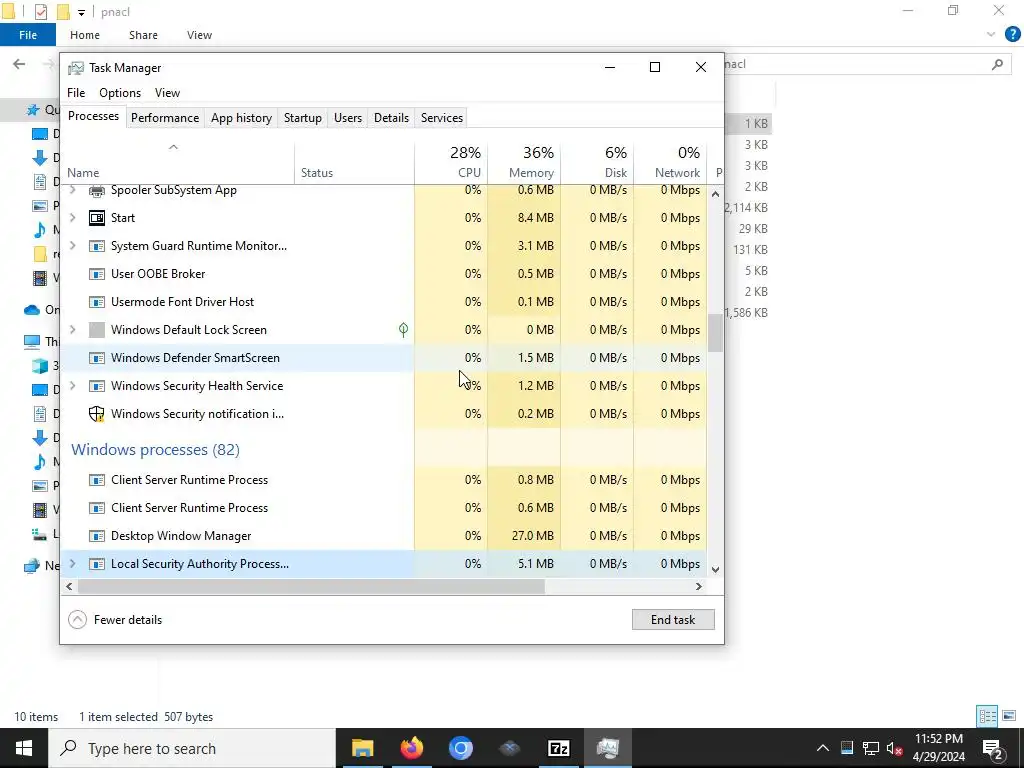
Task: Open the Chromium browser taskbar icon
Action: 460,748
